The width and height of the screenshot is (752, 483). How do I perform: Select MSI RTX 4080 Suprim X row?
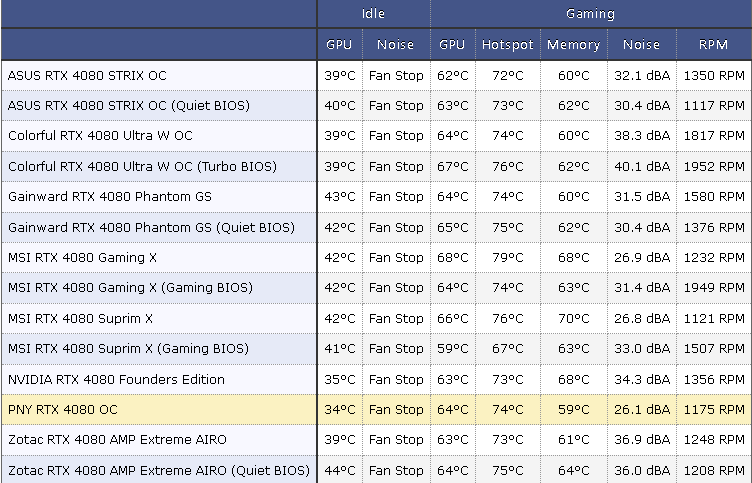pos(376,318)
